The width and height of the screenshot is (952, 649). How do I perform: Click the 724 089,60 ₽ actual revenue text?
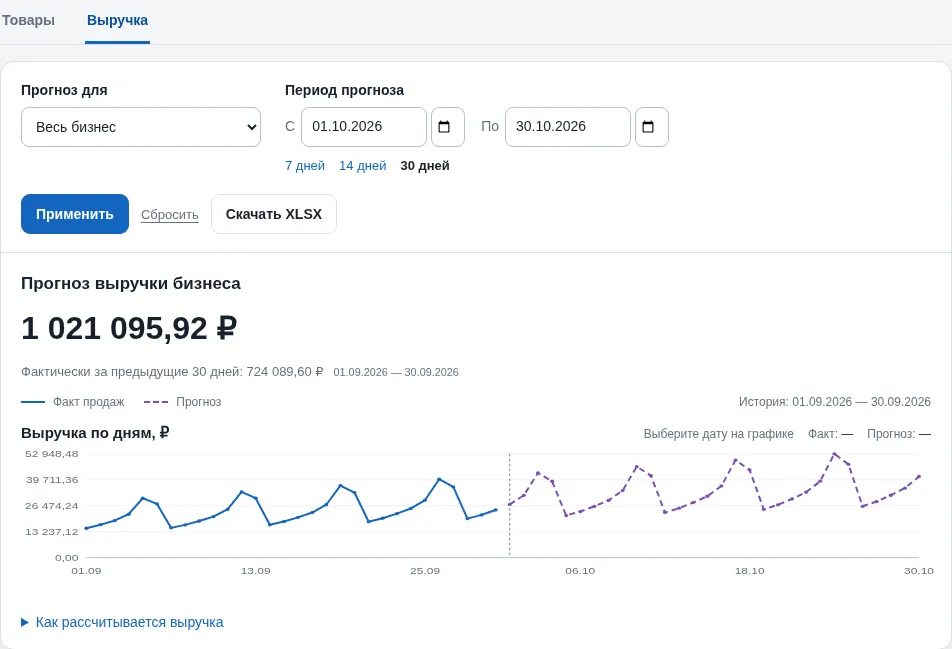tap(285, 372)
